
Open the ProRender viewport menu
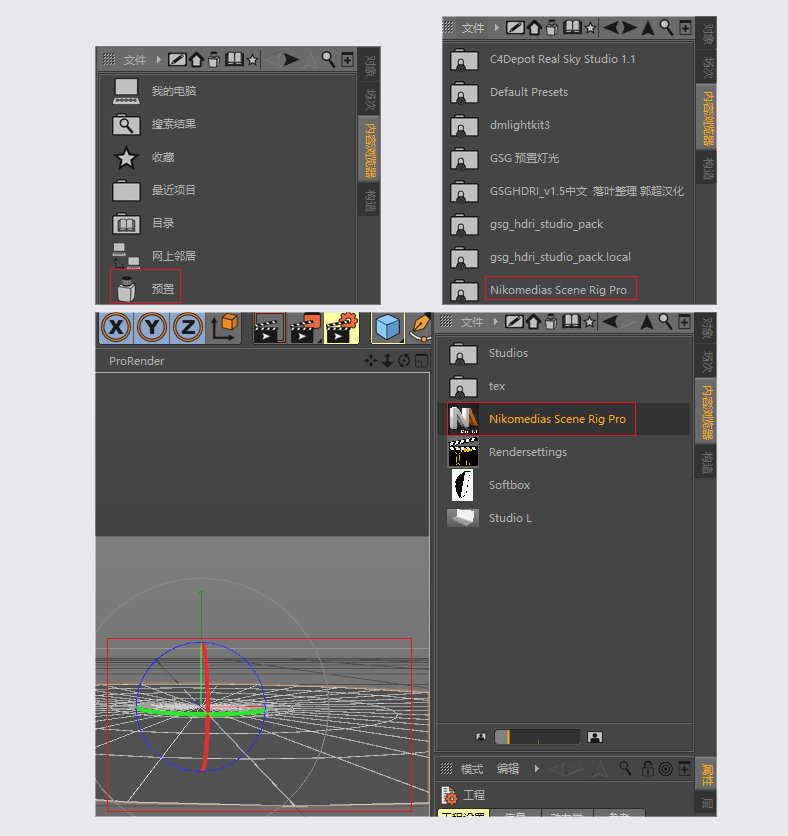[x=136, y=361]
